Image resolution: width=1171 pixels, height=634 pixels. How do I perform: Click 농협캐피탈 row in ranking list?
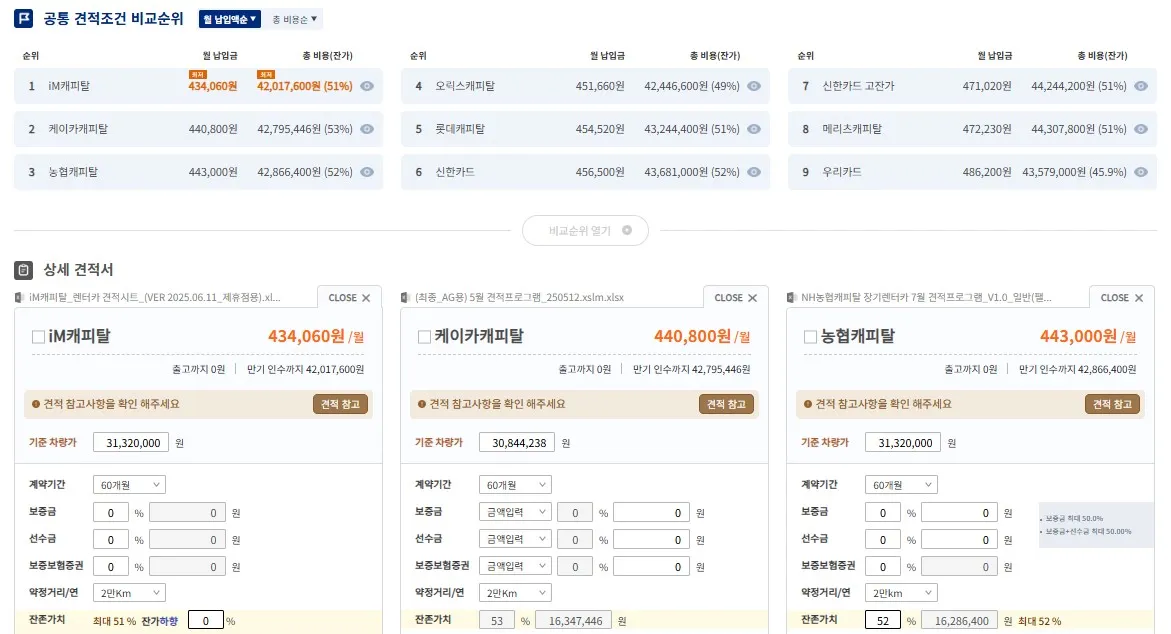point(198,172)
